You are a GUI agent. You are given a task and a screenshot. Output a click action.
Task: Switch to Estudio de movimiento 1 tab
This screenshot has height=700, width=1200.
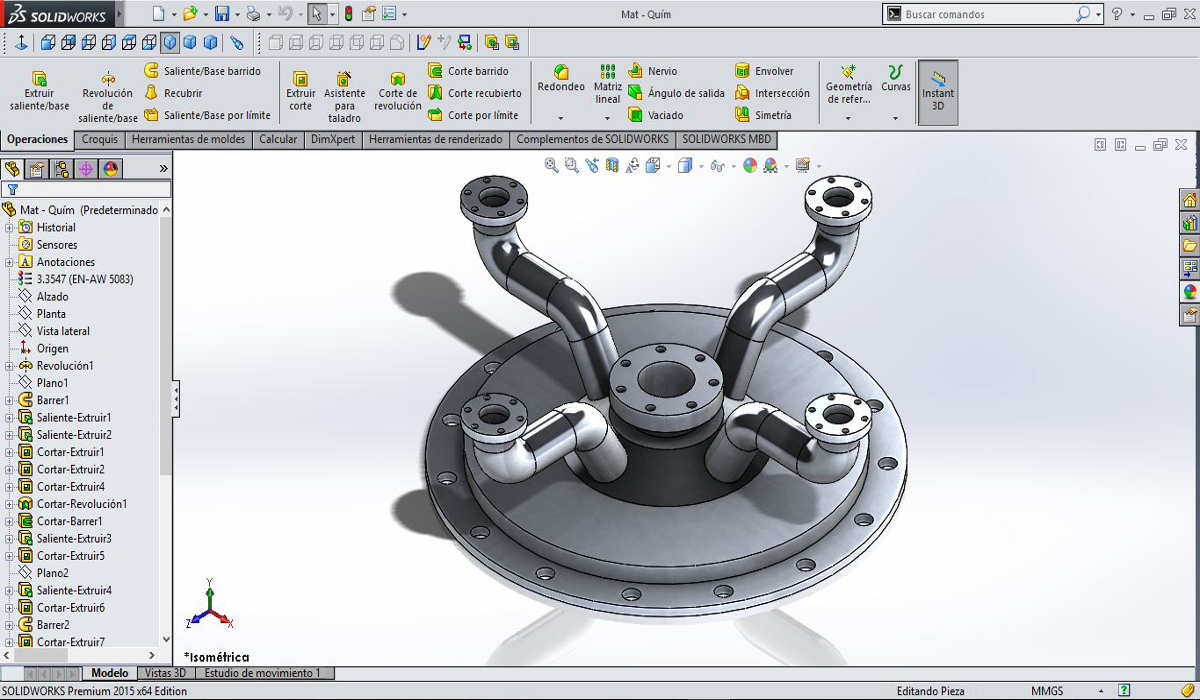pos(263,674)
